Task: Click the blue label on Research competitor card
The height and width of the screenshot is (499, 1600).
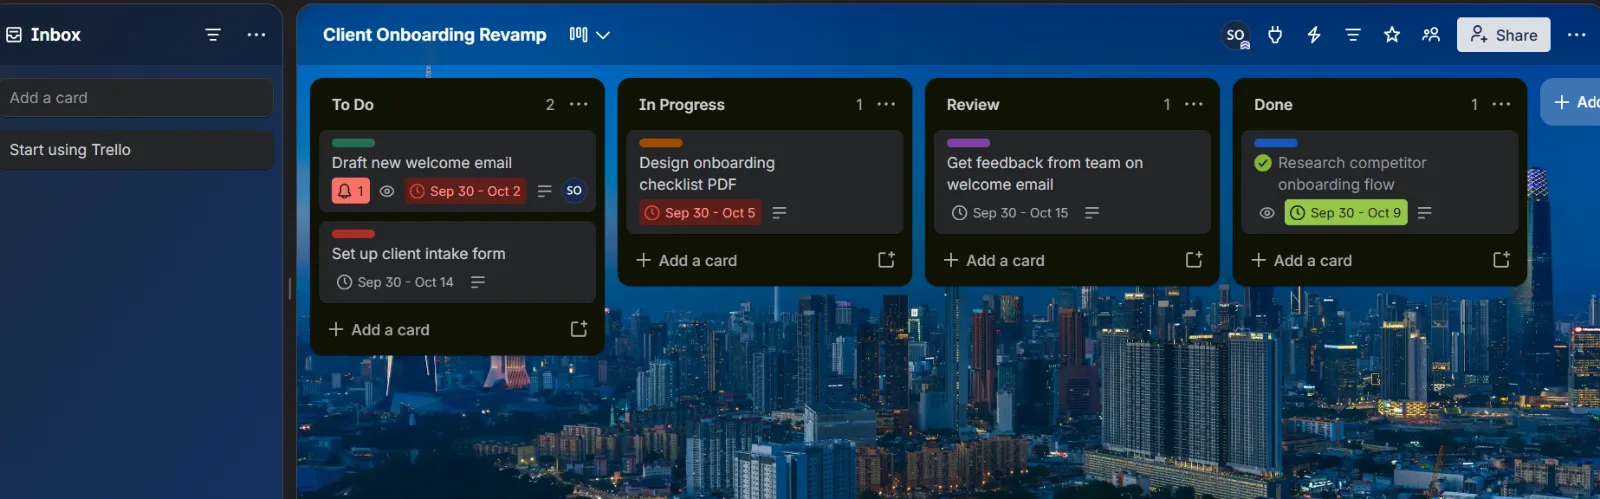Action: [1276, 143]
